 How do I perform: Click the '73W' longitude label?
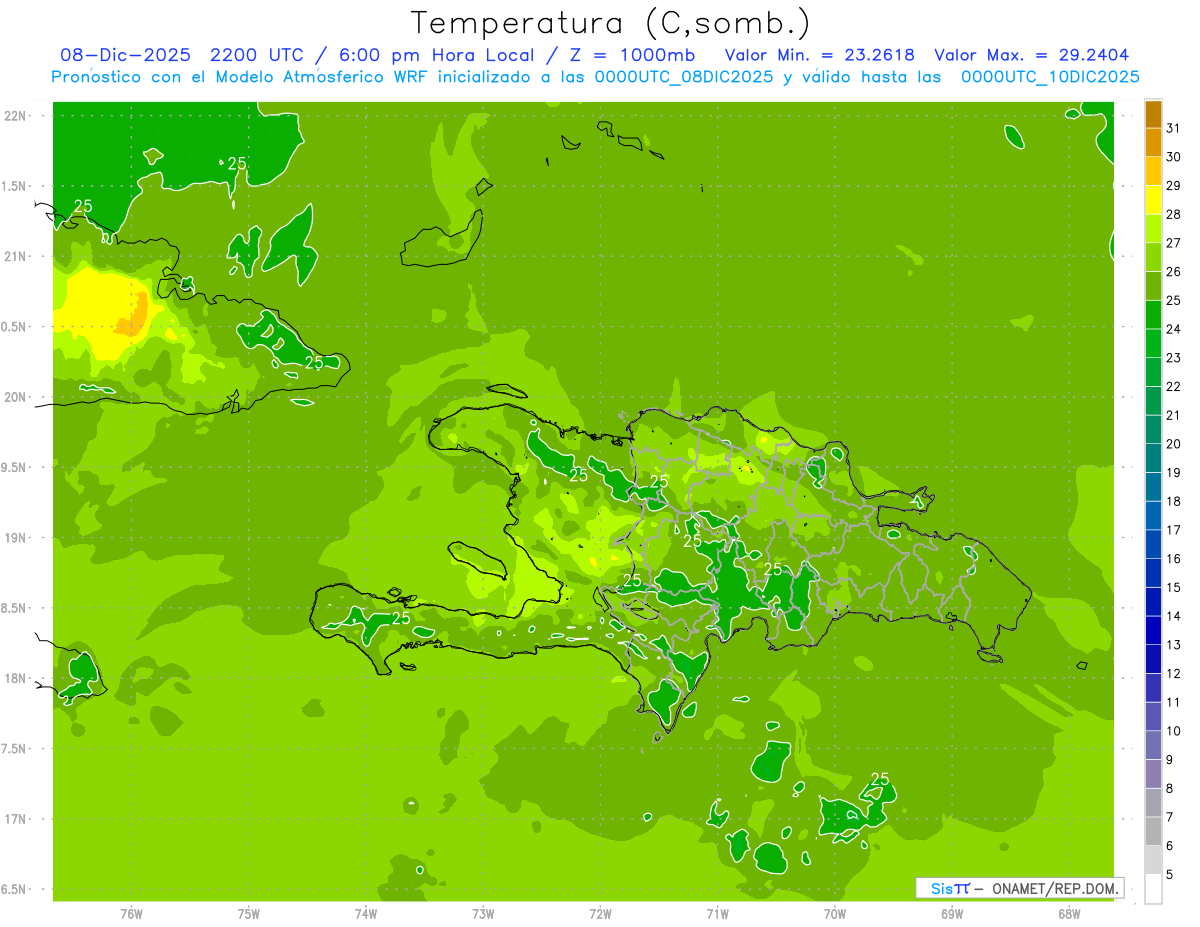click(483, 913)
